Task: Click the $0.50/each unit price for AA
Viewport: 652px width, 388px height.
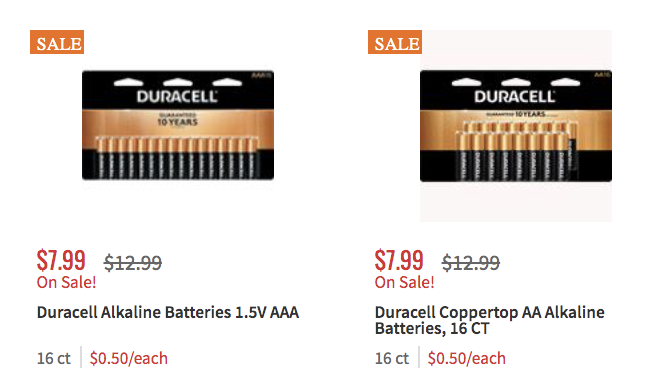Action: point(467,358)
